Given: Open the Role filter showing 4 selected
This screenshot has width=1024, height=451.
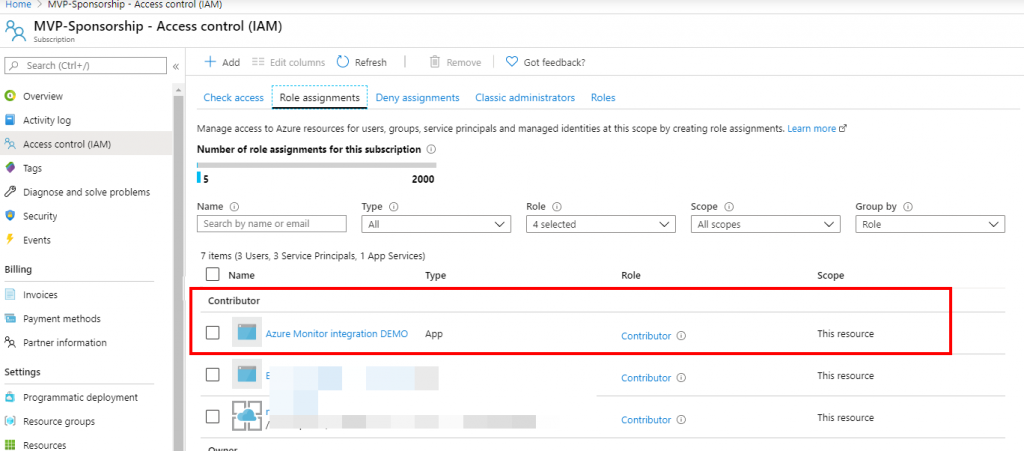Looking at the screenshot, I should (x=601, y=224).
